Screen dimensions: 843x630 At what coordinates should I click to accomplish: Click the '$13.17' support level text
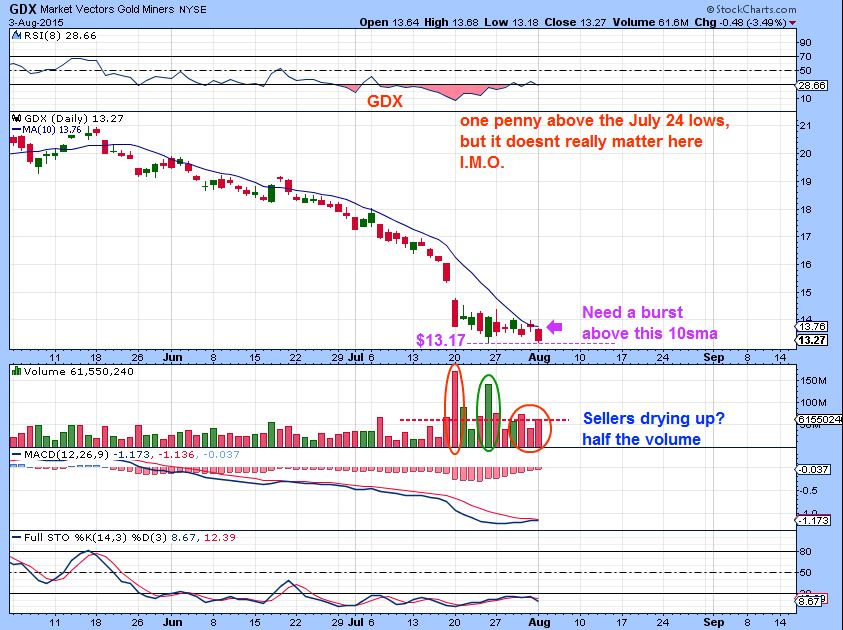tap(441, 340)
